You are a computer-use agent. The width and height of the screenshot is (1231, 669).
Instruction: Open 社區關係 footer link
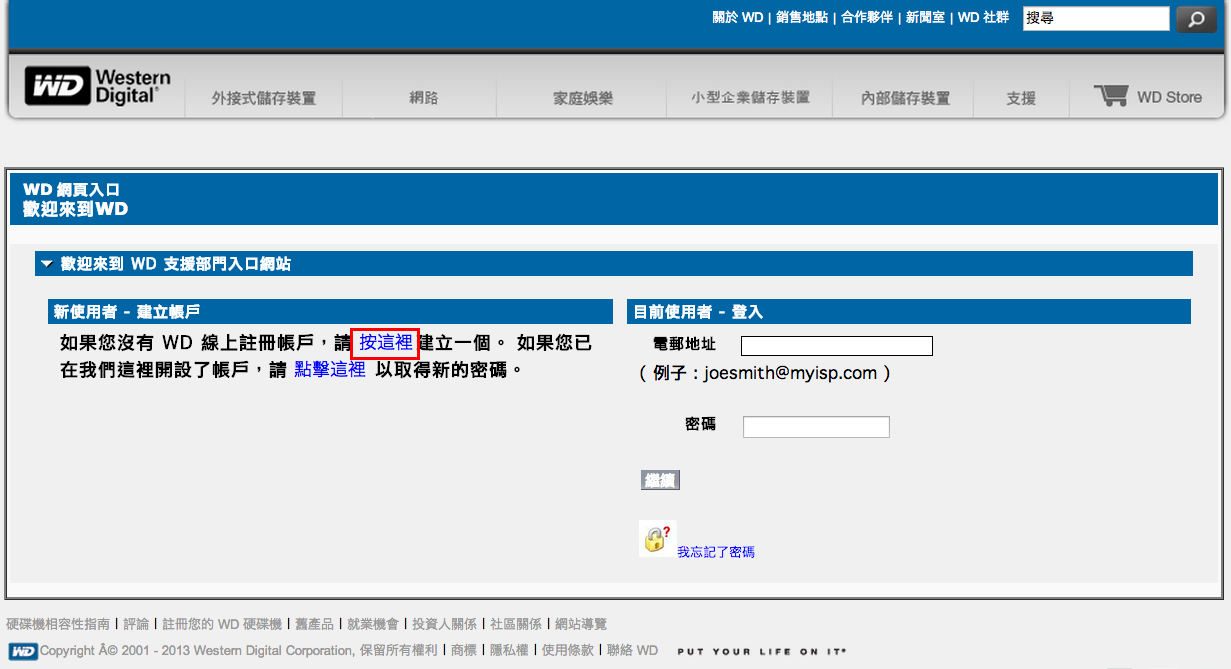tap(516, 624)
